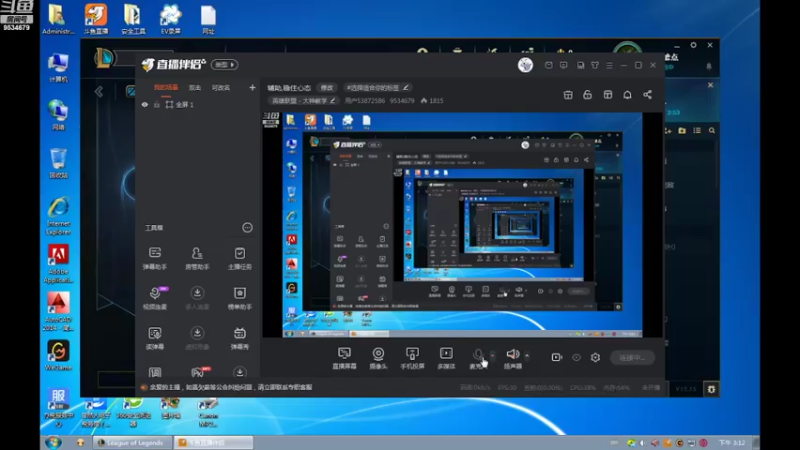Click the share icon in top-right toolbar
This screenshot has height=450, width=800.
point(647,95)
